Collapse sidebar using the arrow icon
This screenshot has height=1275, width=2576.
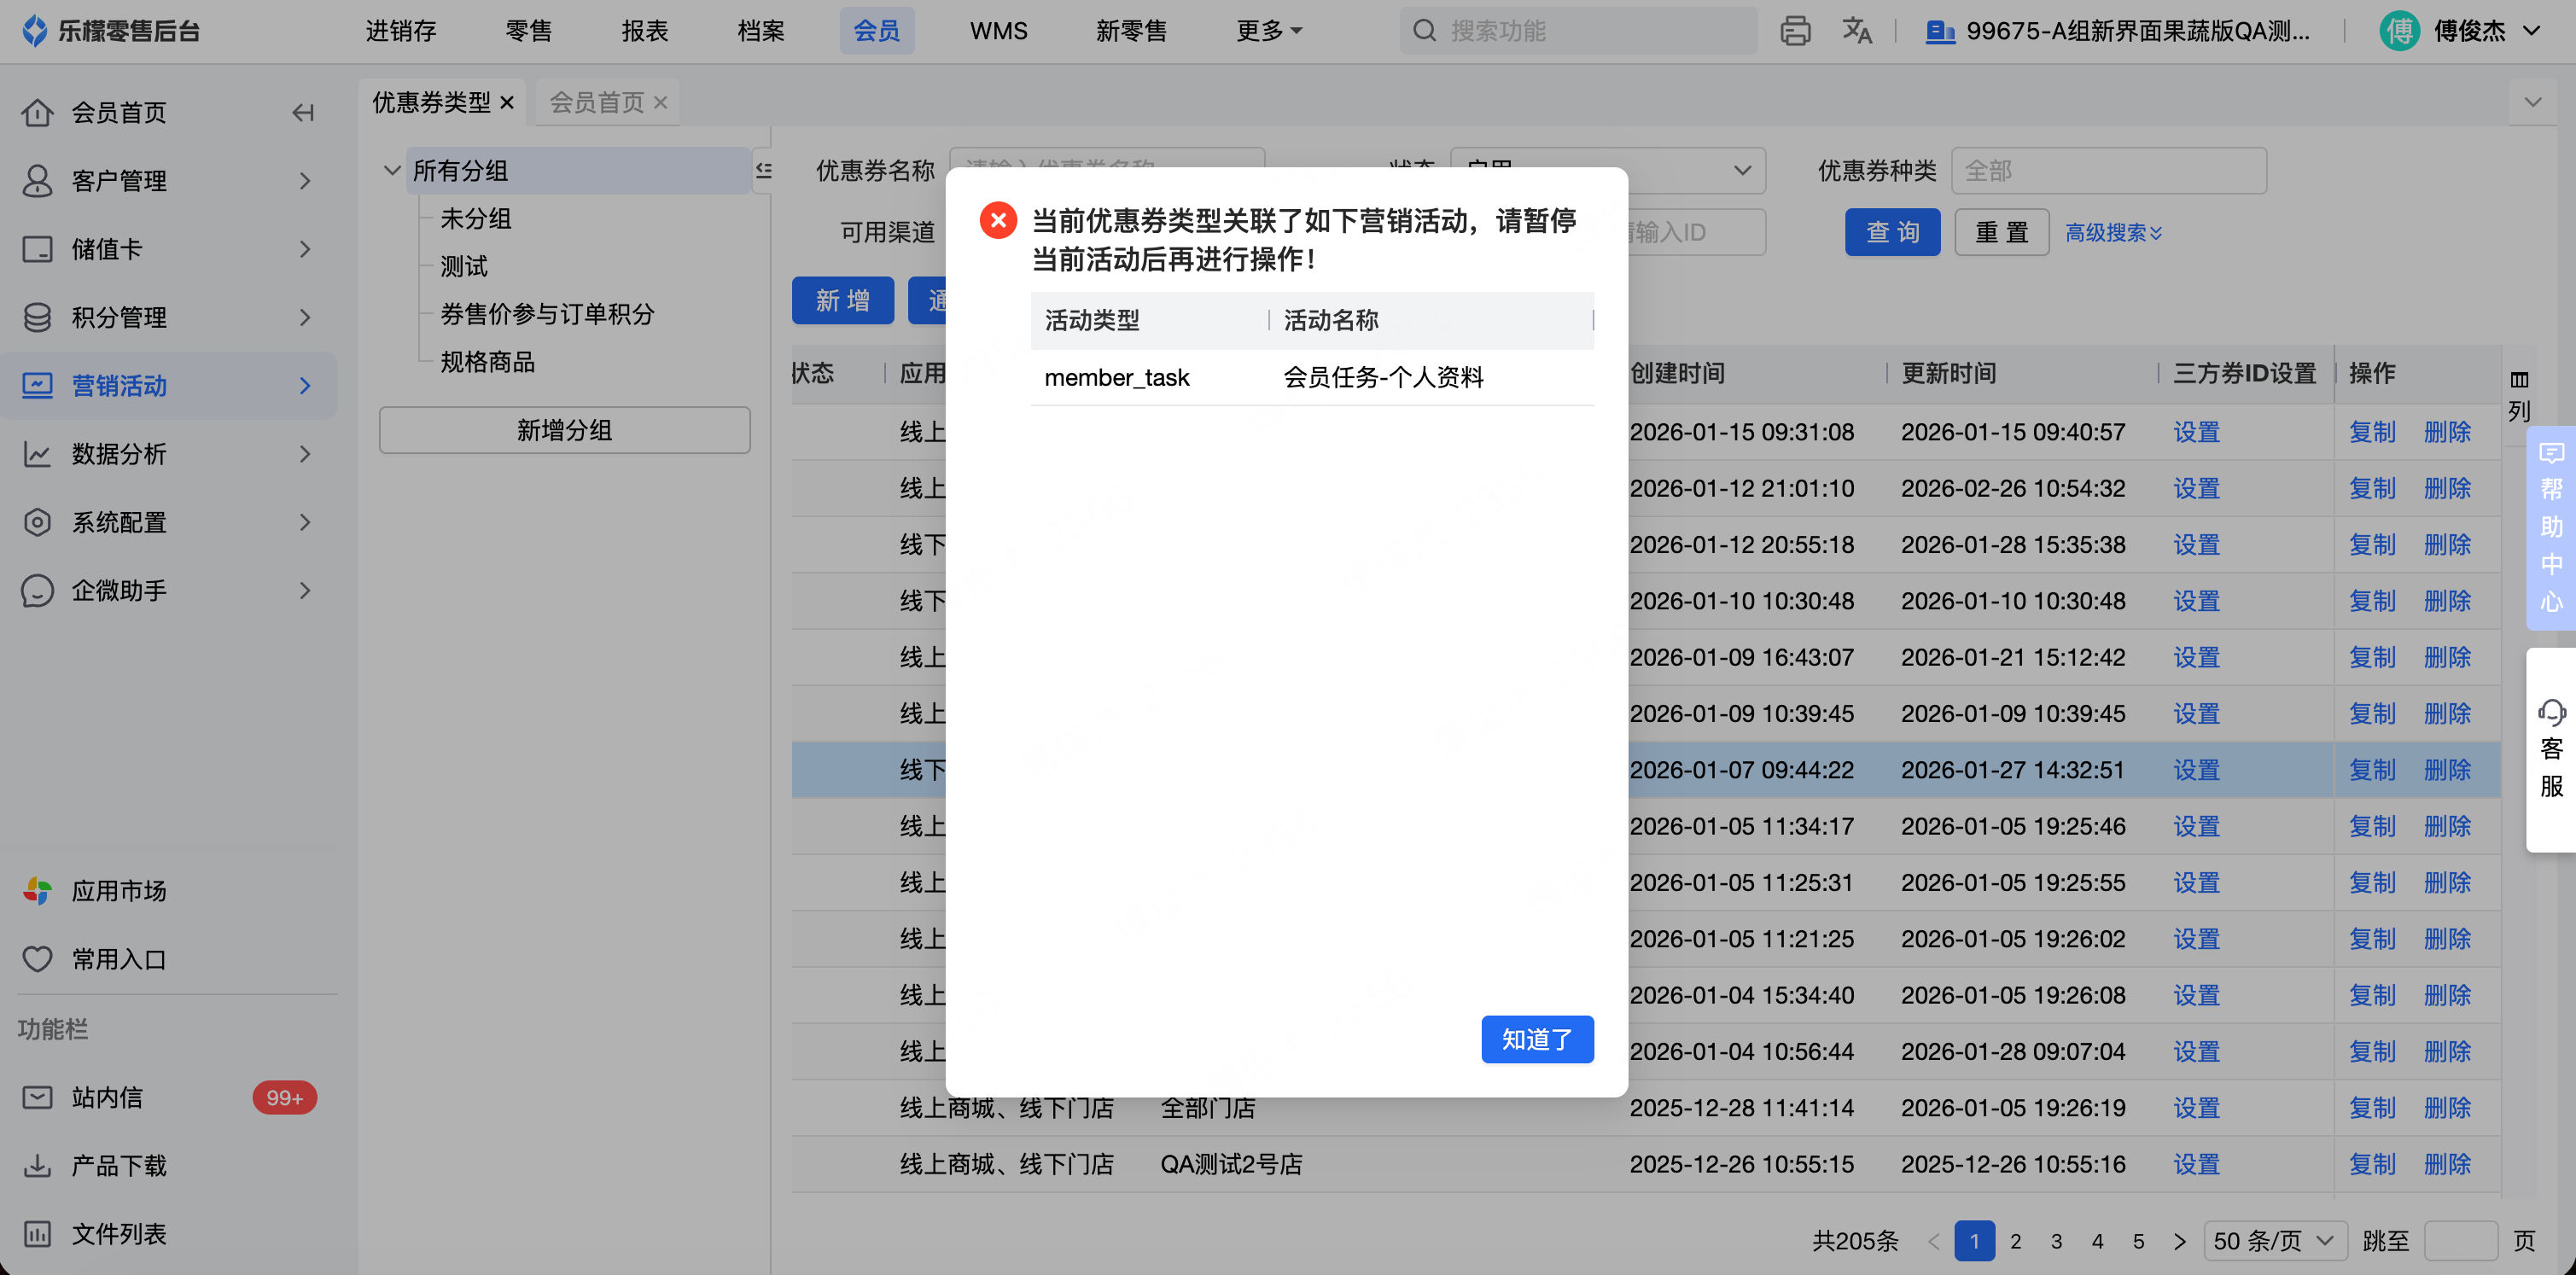pos(303,113)
